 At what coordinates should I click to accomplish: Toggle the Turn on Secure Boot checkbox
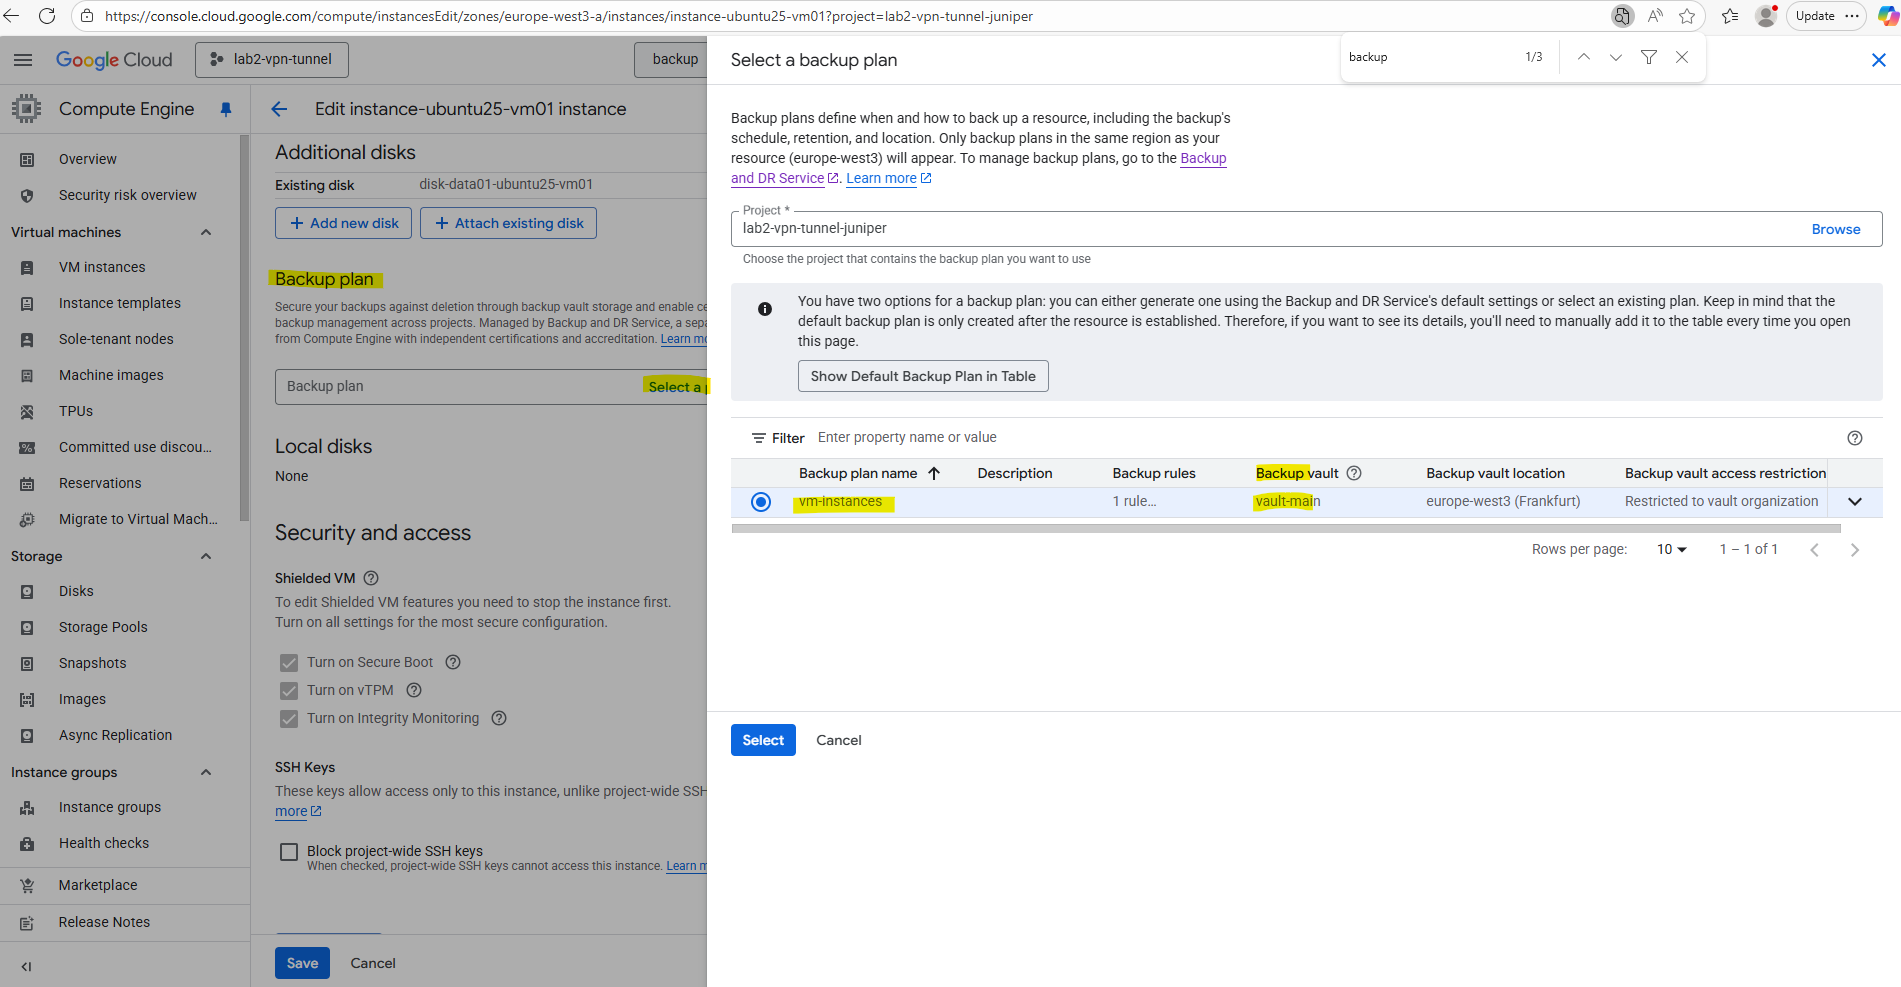pyautogui.click(x=289, y=663)
